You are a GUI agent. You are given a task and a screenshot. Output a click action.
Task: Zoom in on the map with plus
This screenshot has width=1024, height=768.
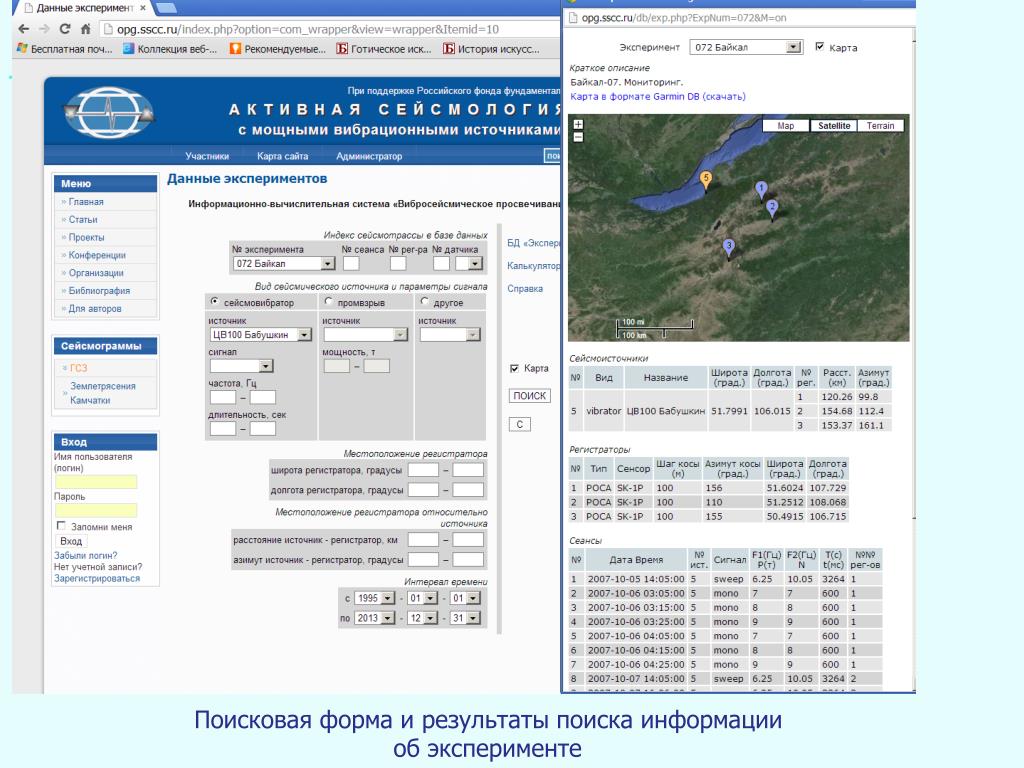click(x=578, y=124)
